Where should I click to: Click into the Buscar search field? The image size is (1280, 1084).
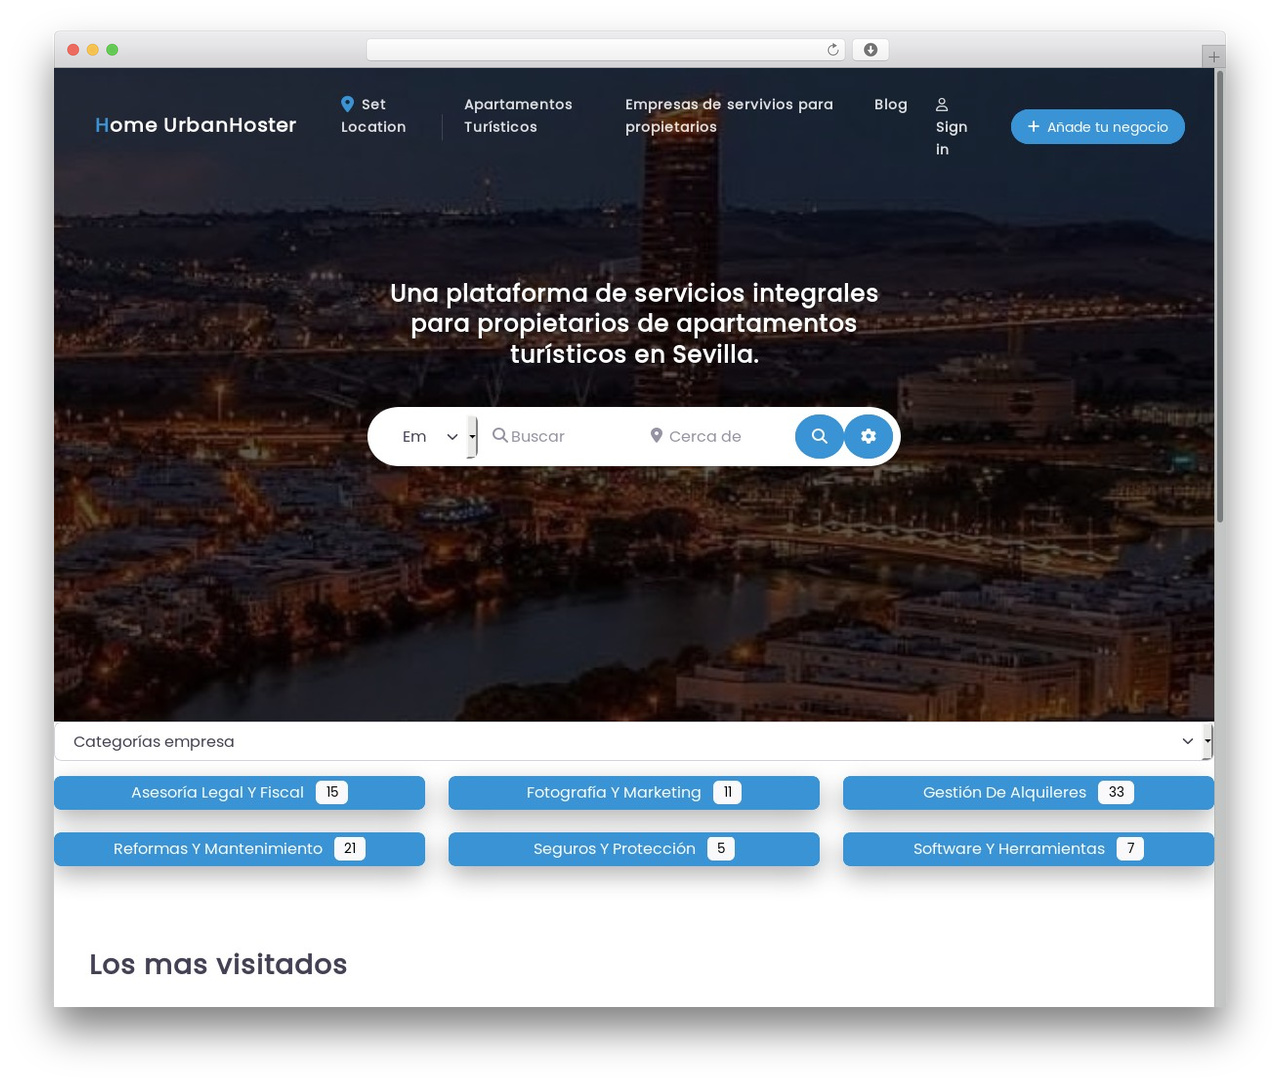pos(560,436)
